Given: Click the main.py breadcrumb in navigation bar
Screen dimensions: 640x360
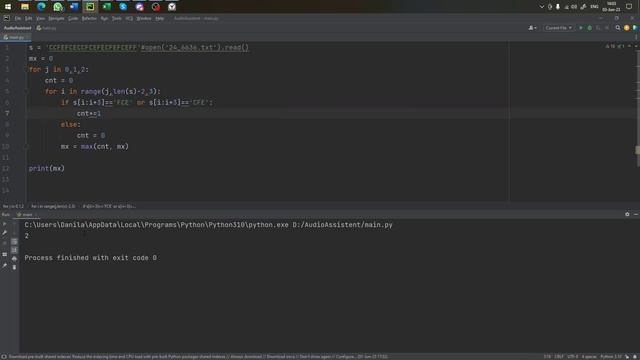Looking at the screenshot, I should [47, 28].
